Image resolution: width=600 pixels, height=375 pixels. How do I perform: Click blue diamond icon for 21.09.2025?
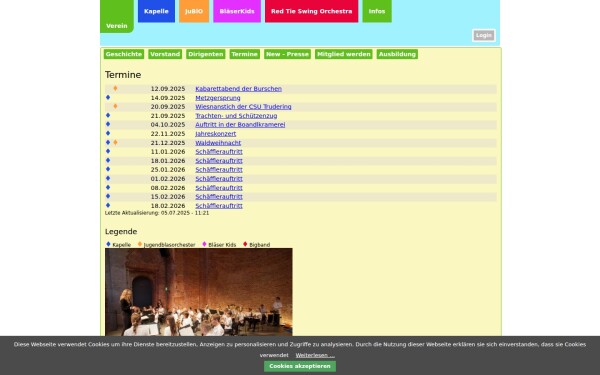pyautogui.click(x=108, y=115)
